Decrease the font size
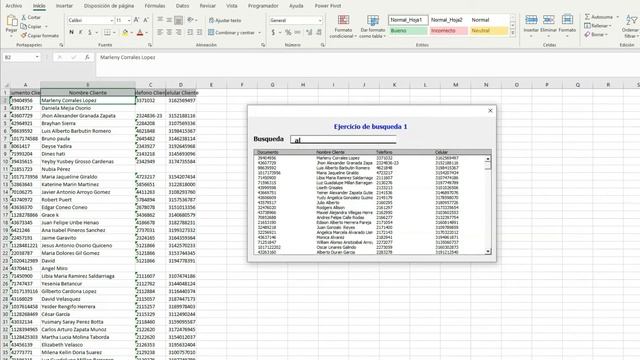 click(x=146, y=20)
